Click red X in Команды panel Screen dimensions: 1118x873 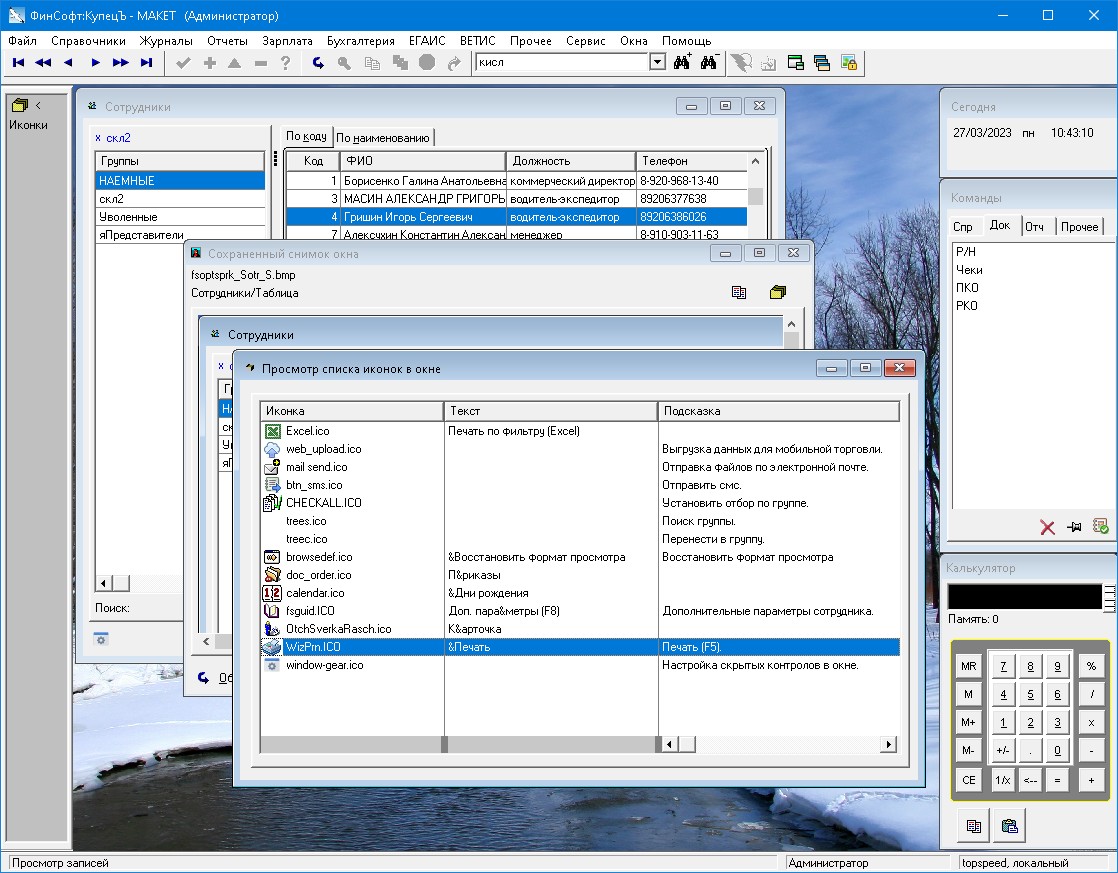tap(1047, 527)
